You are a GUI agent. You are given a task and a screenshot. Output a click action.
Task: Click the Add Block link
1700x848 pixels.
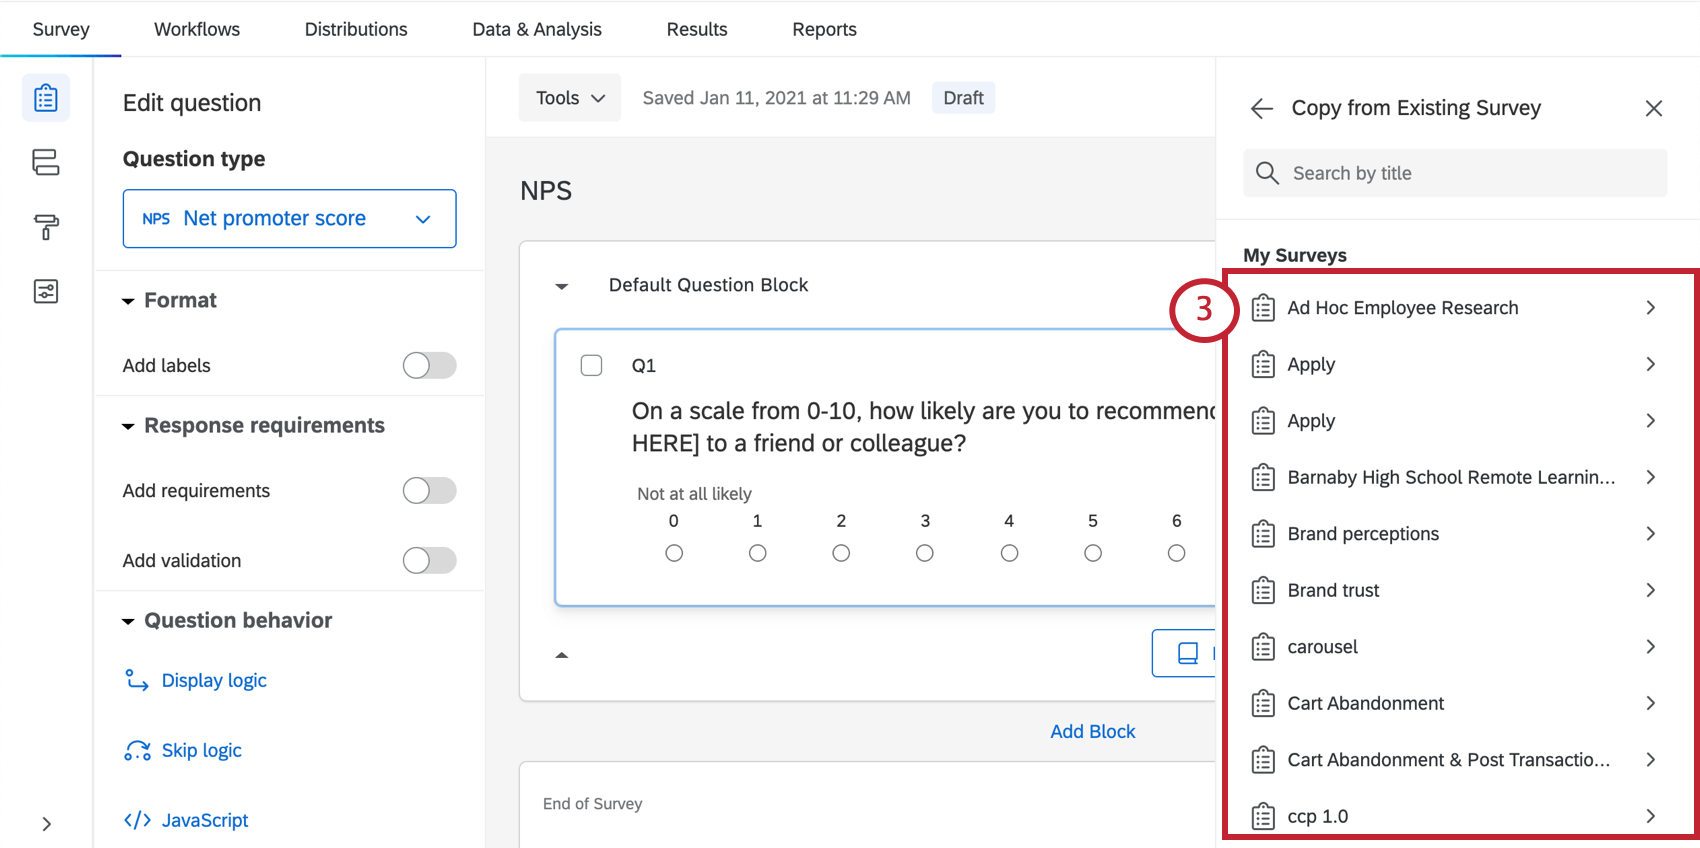[1092, 731]
